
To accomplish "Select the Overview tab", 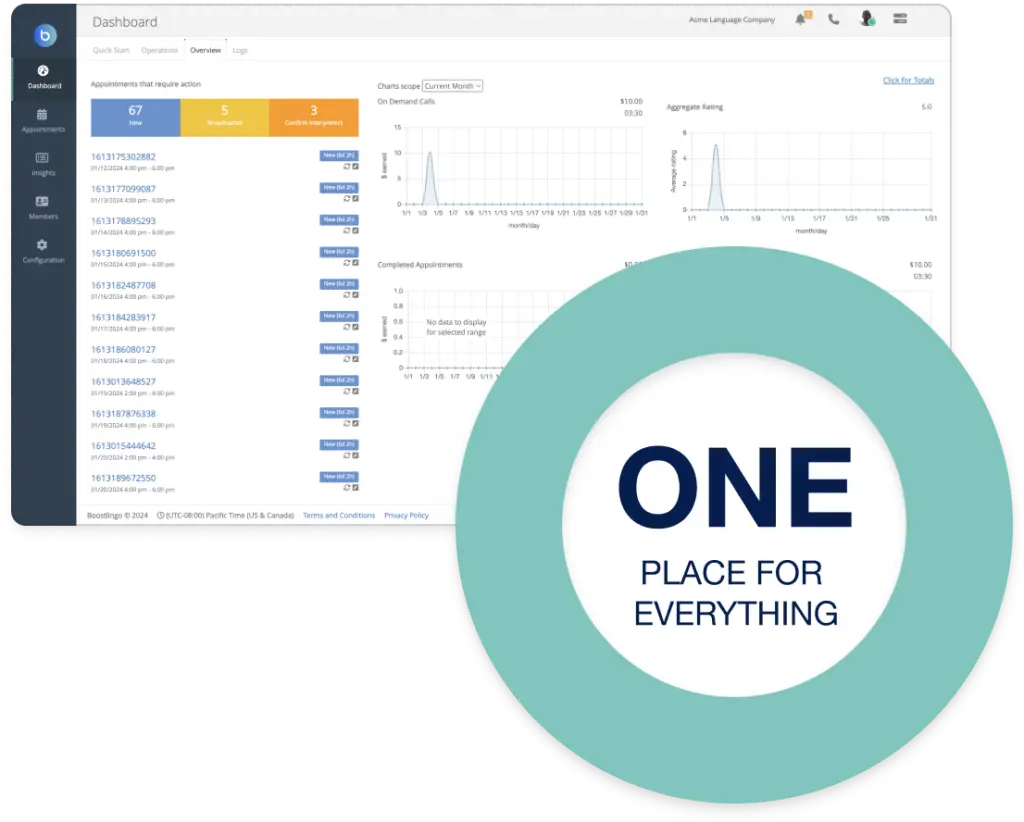I will pyautogui.click(x=206, y=50).
